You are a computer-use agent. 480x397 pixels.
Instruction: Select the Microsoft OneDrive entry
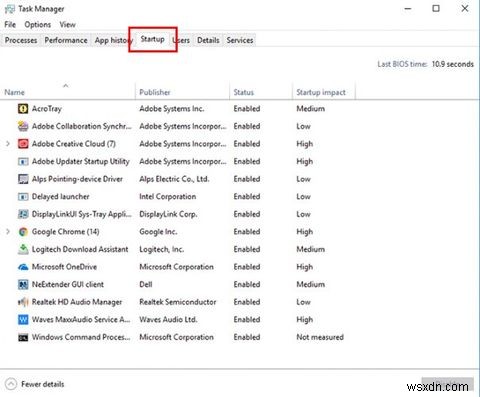pos(64,267)
